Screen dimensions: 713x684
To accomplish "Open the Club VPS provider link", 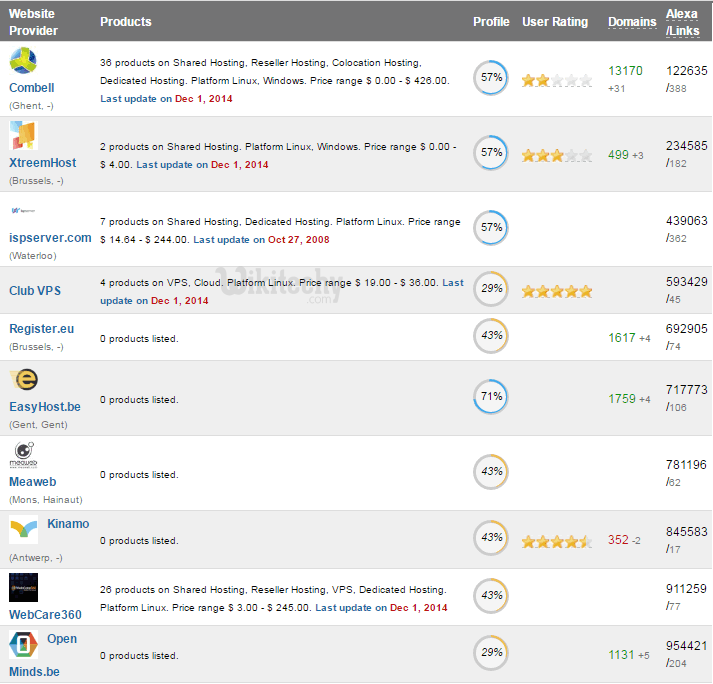I will pyautogui.click(x=35, y=291).
